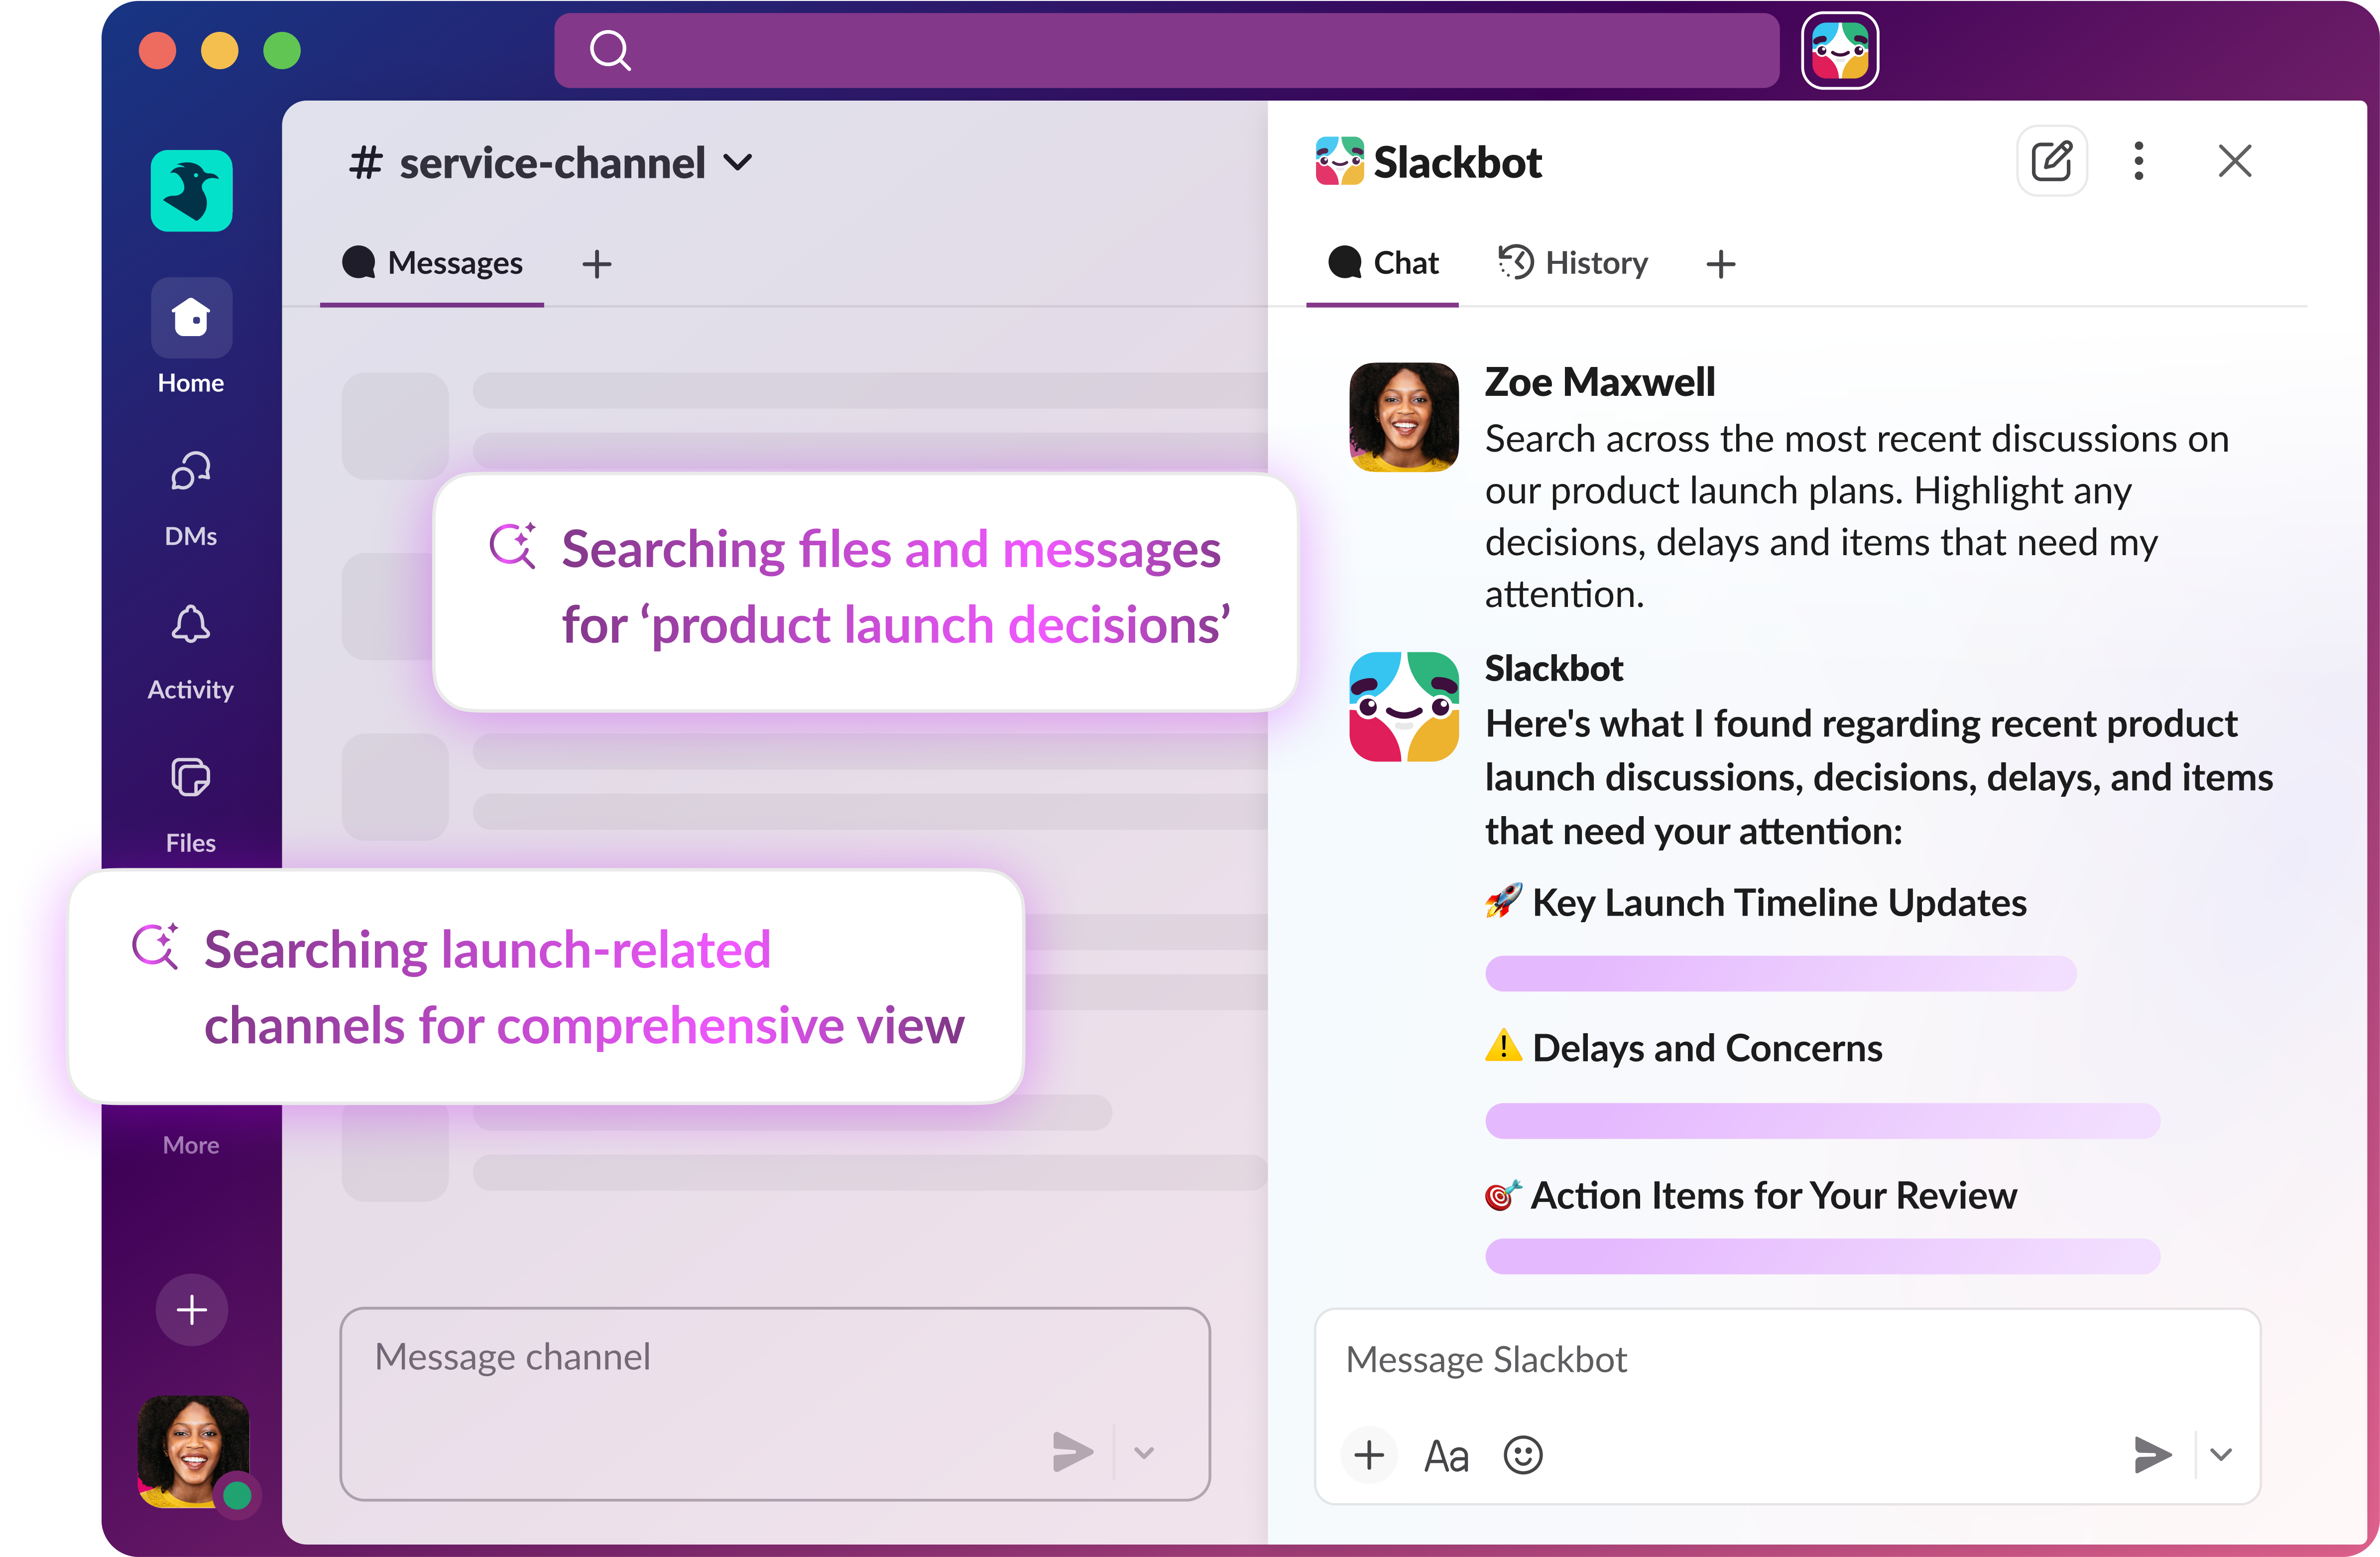
Task: Open the emoji picker in Slackbot composer
Action: tap(1522, 1456)
